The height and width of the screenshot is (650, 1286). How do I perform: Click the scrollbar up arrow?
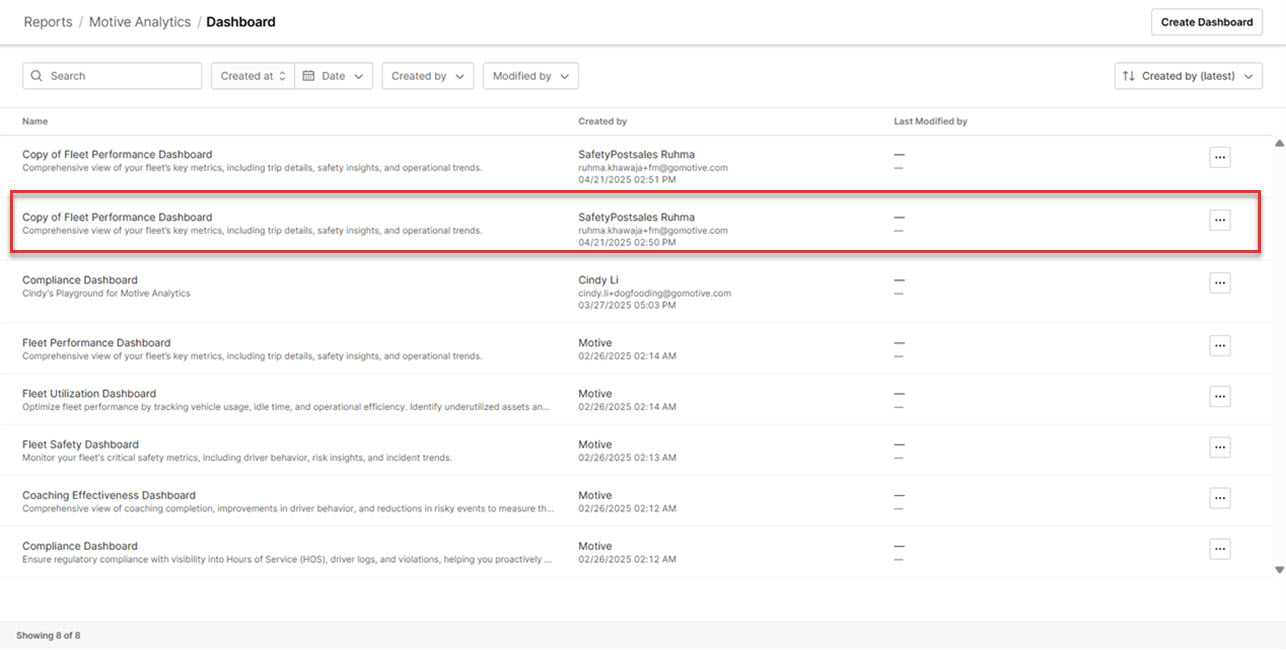pyautogui.click(x=1279, y=144)
